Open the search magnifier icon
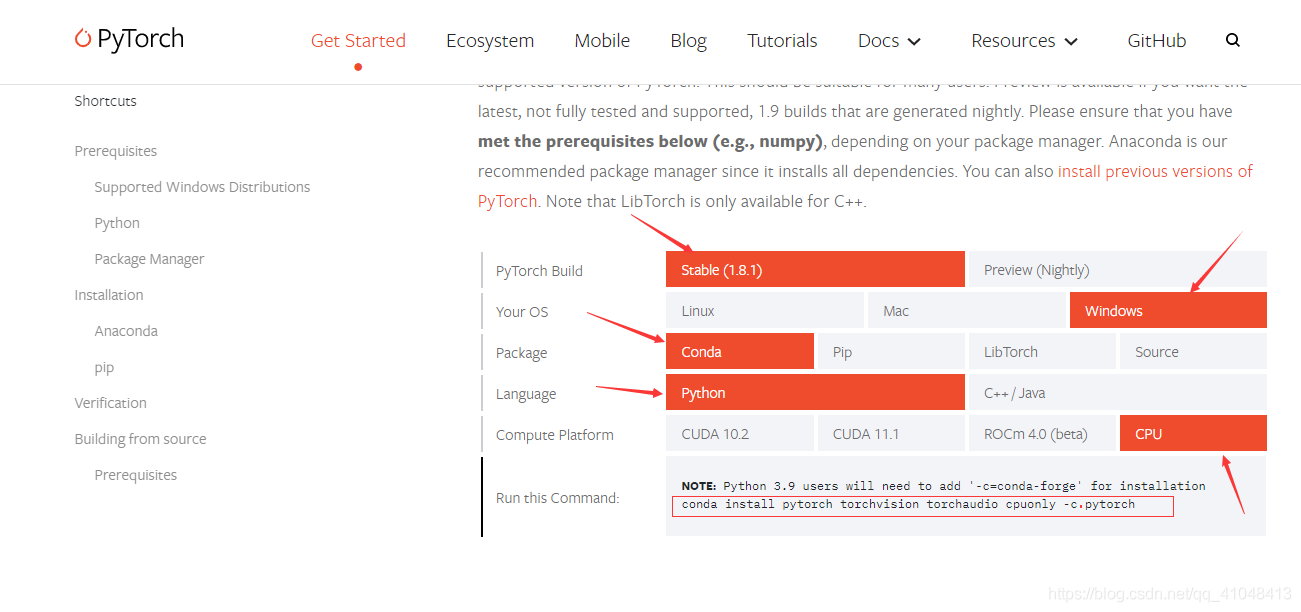The height and width of the screenshot is (612, 1301). point(1232,41)
